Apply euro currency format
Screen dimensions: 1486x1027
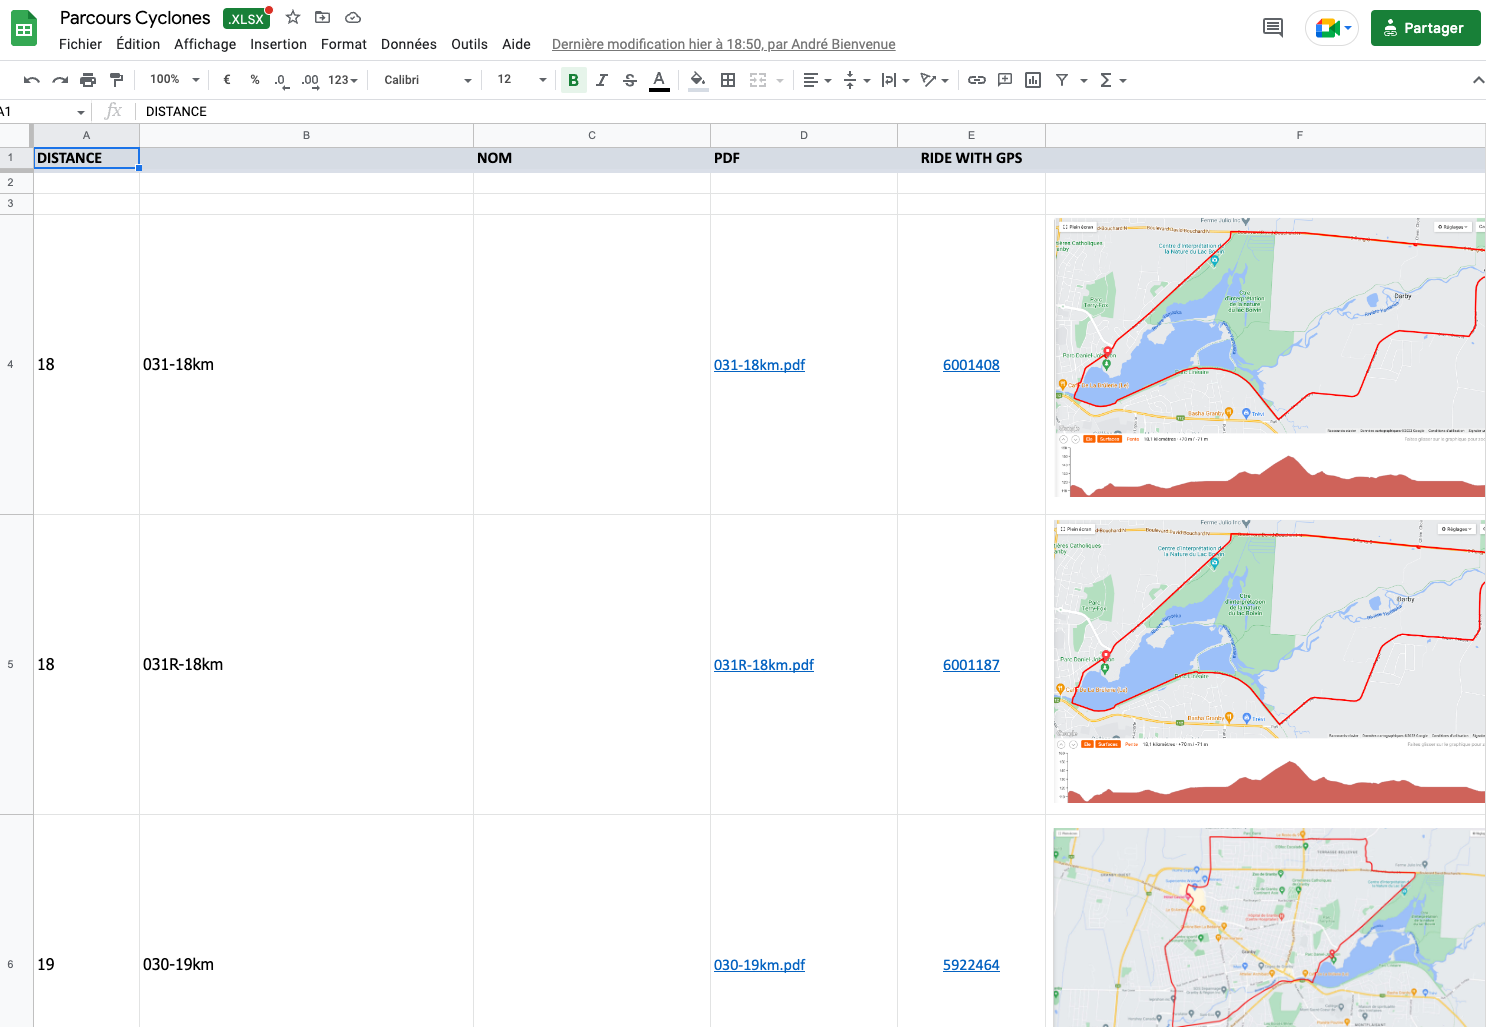[x=227, y=80]
